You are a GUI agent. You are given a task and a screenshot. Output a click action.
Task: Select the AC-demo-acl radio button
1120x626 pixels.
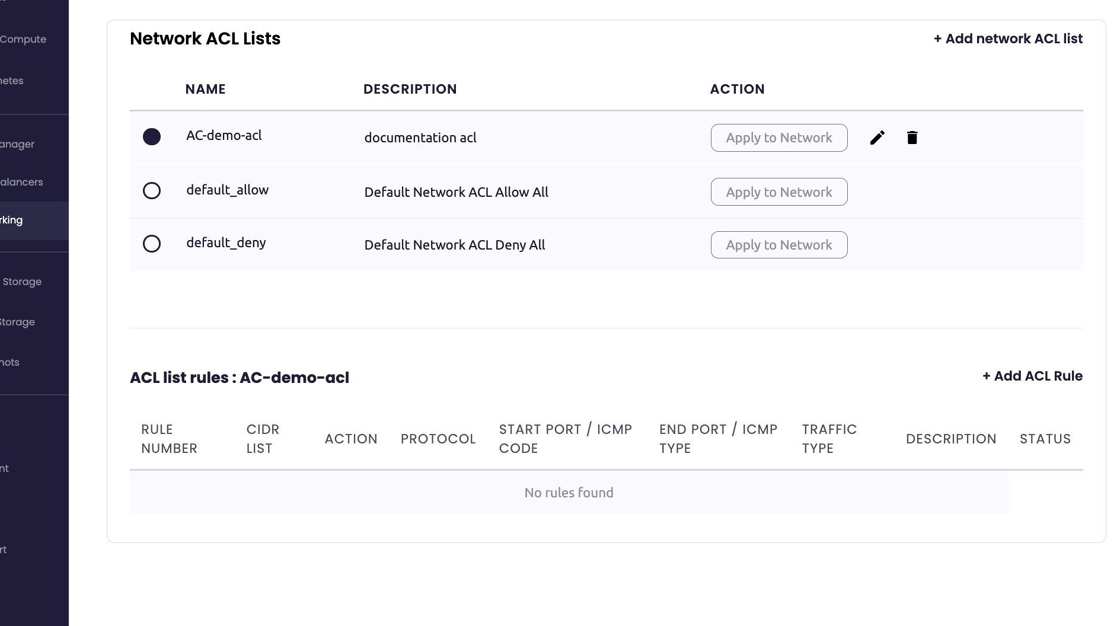(152, 137)
